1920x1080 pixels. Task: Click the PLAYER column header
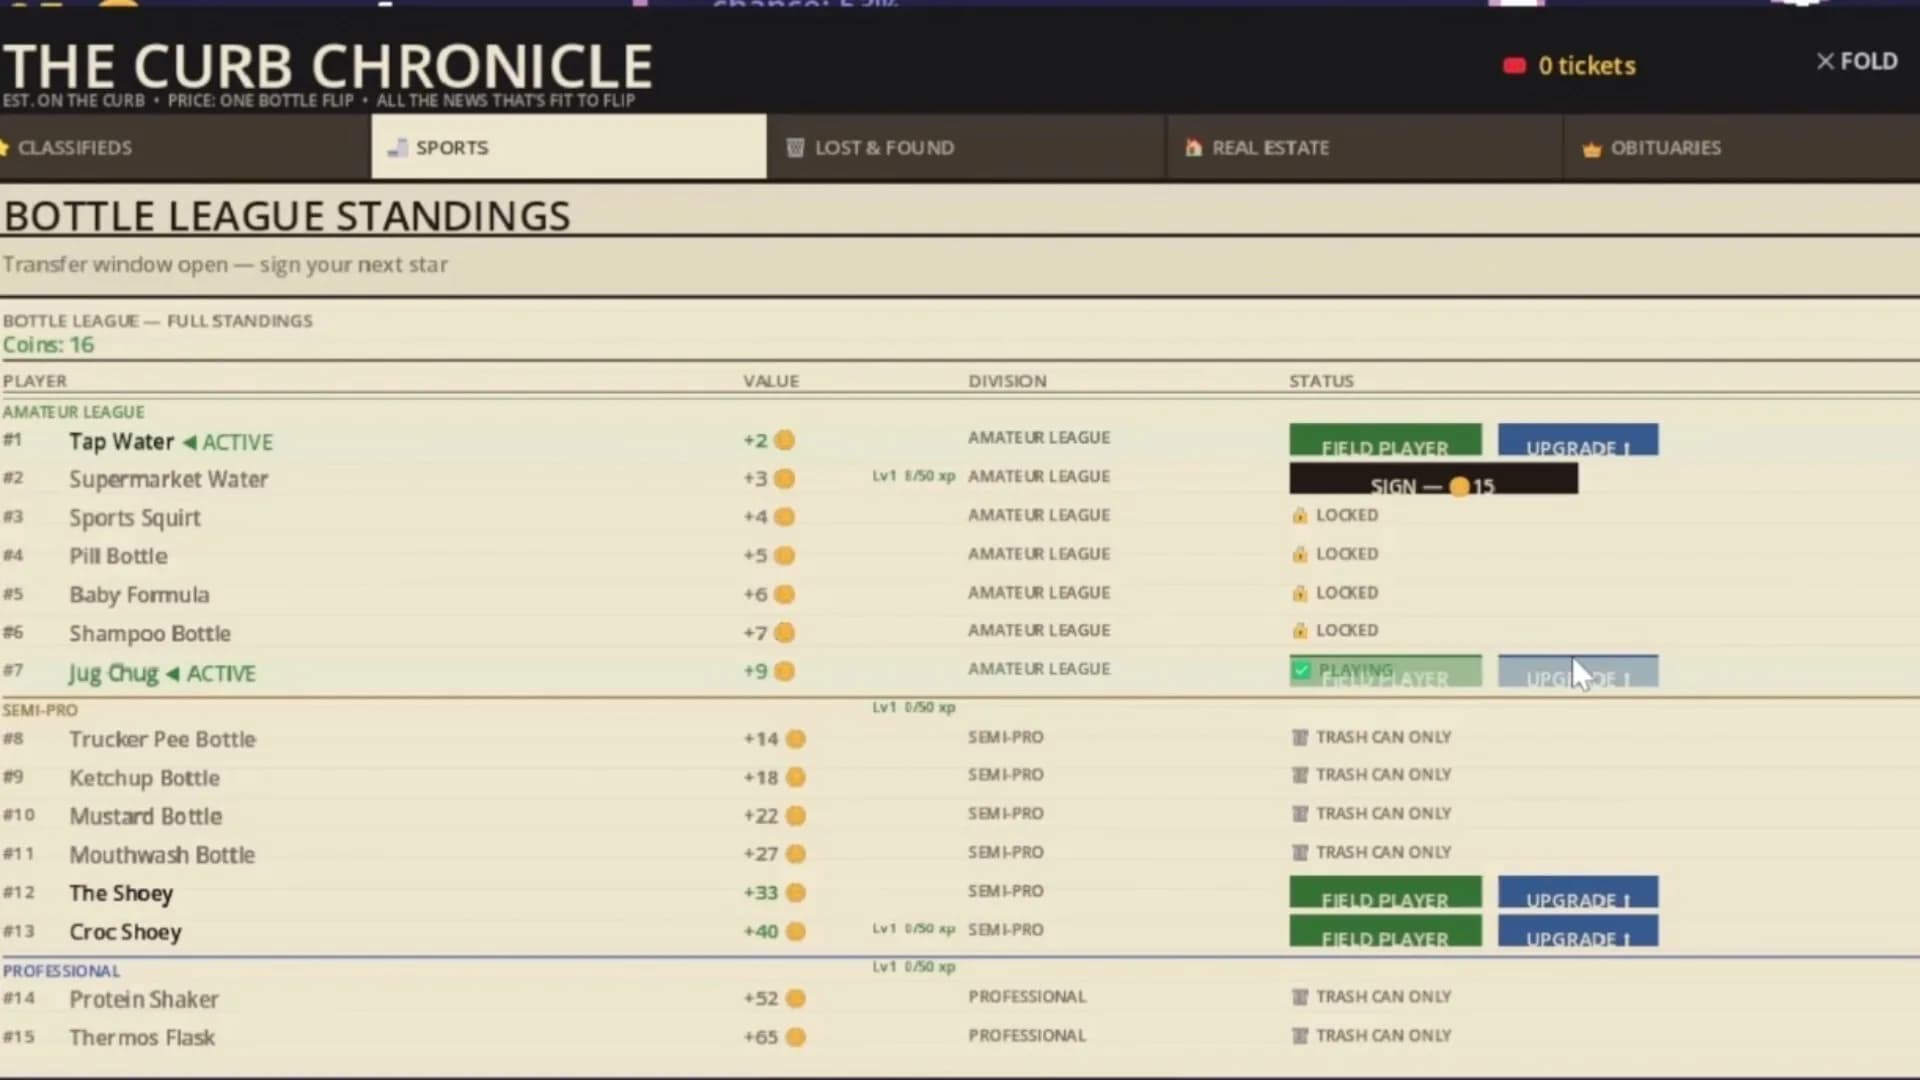tap(34, 381)
